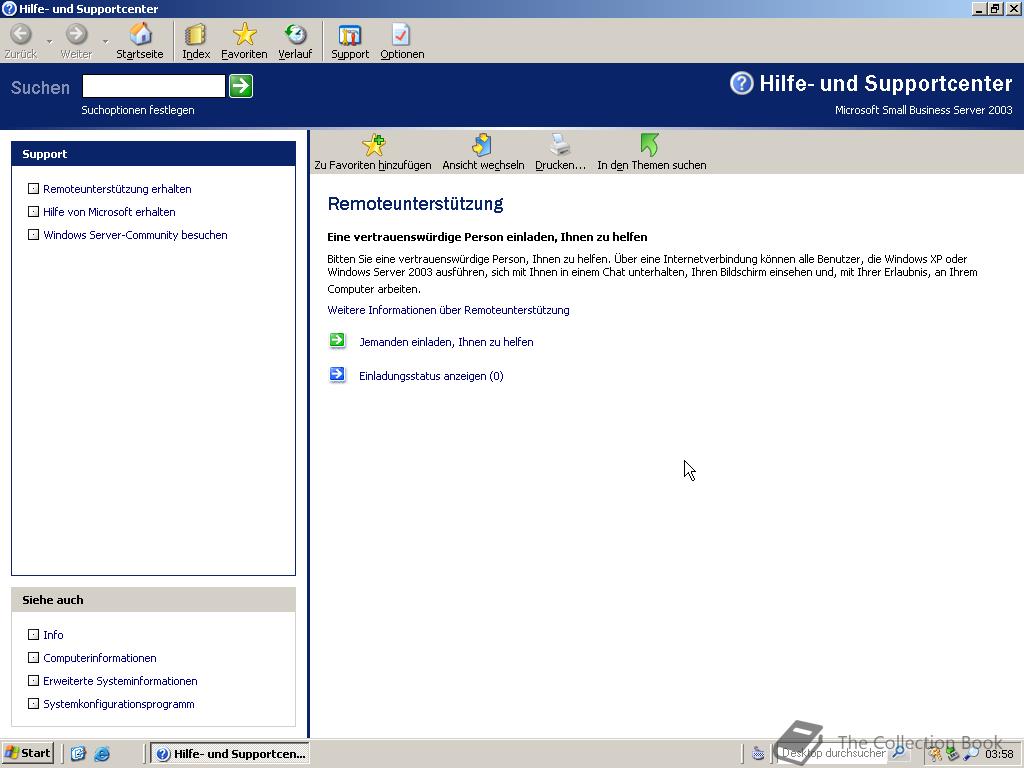Open the Zurück history dropdown arrow
The width and height of the screenshot is (1024, 768).
pos(49,42)
